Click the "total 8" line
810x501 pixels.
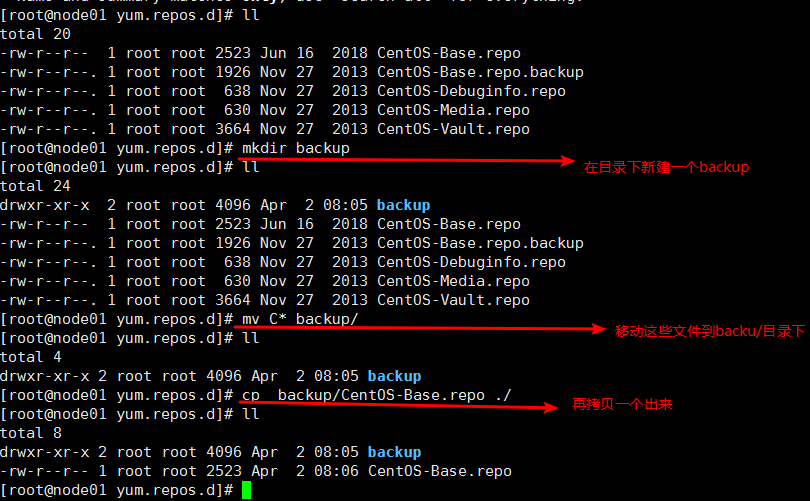tap(31, 433)
